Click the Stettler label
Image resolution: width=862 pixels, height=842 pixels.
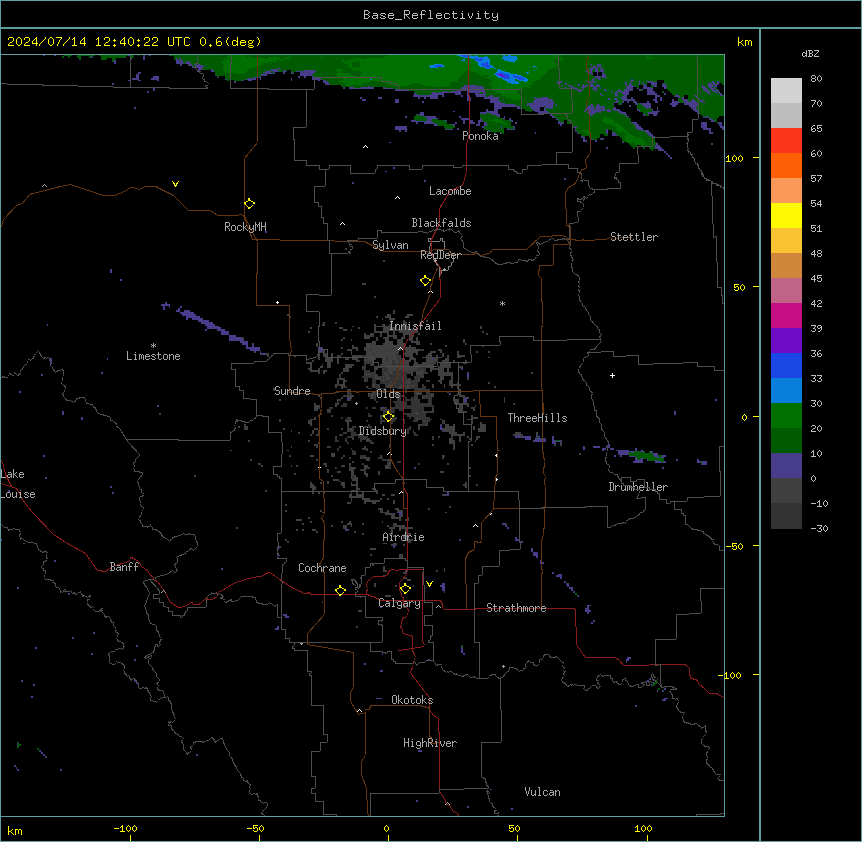pos(634,237)
